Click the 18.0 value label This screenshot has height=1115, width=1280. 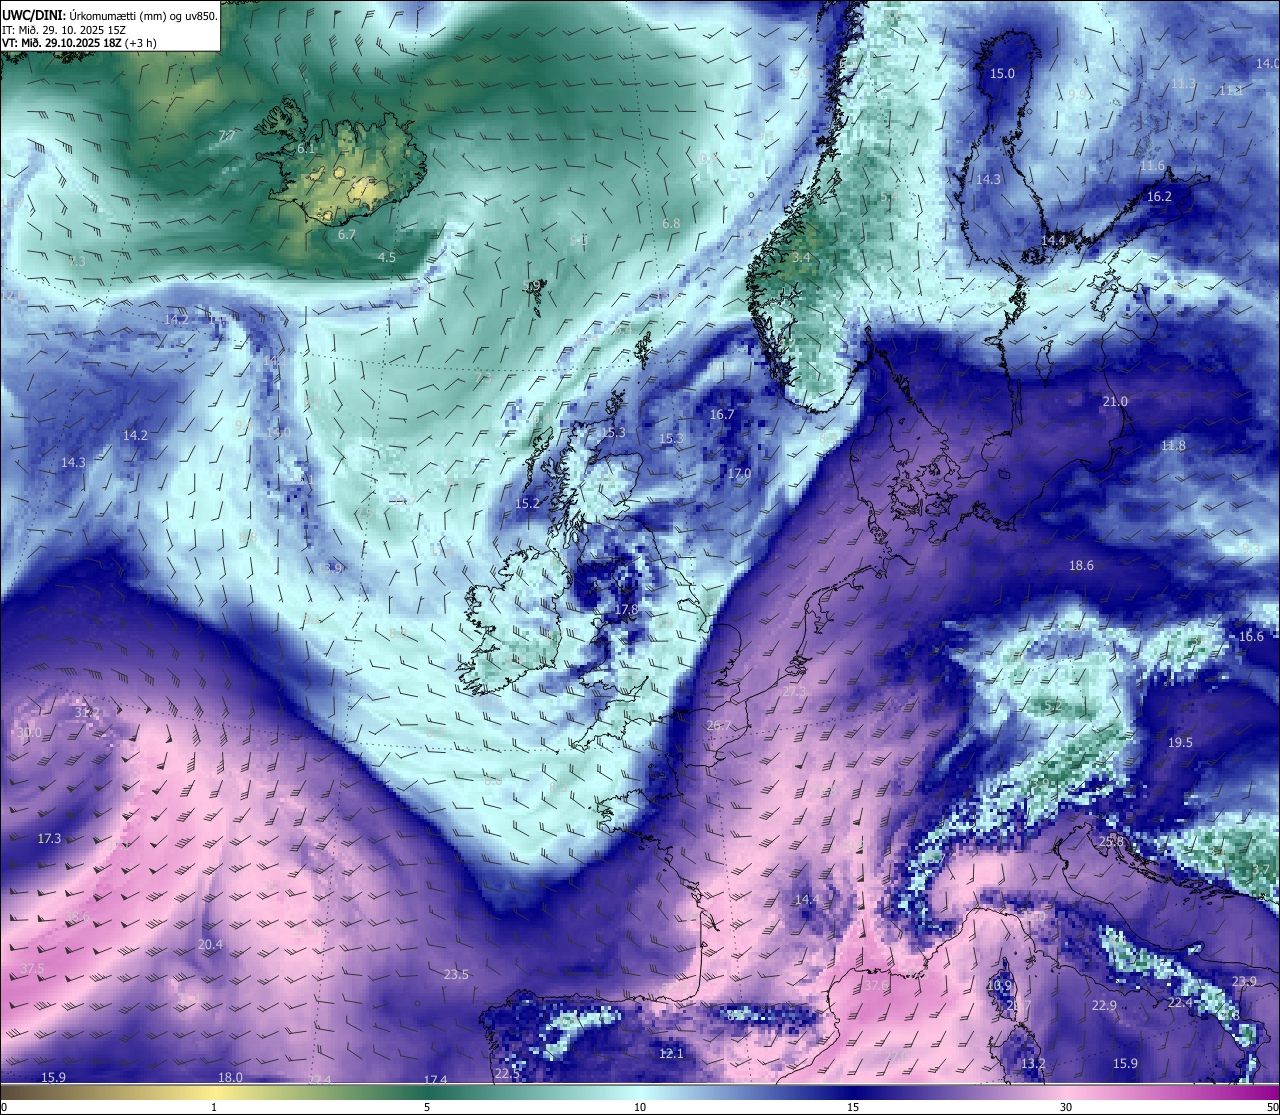point(230,1077)
